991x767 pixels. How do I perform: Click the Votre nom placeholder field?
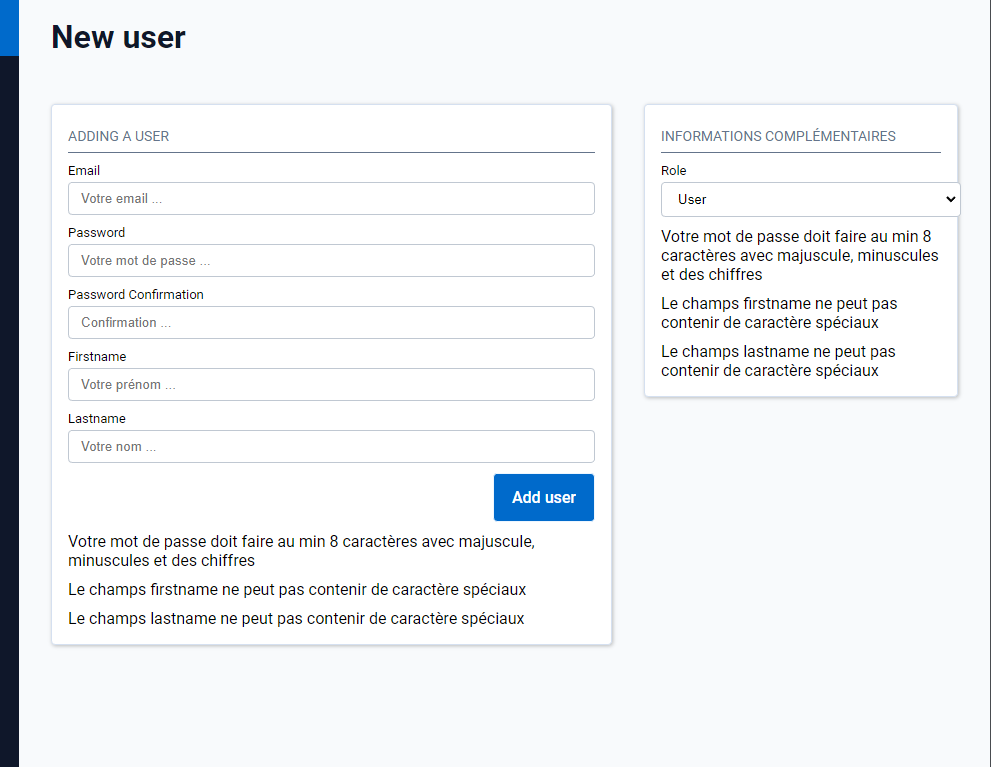330,446
